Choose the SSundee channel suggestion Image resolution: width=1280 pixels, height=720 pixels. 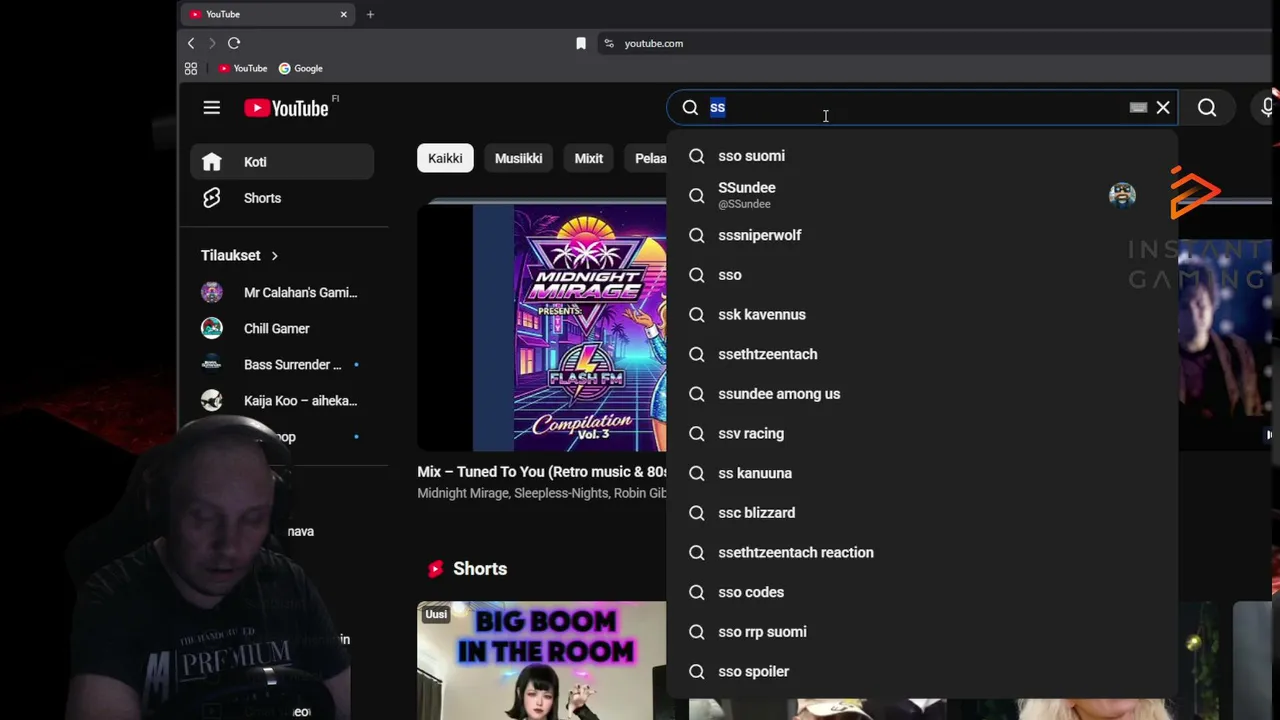coord(922,195)
